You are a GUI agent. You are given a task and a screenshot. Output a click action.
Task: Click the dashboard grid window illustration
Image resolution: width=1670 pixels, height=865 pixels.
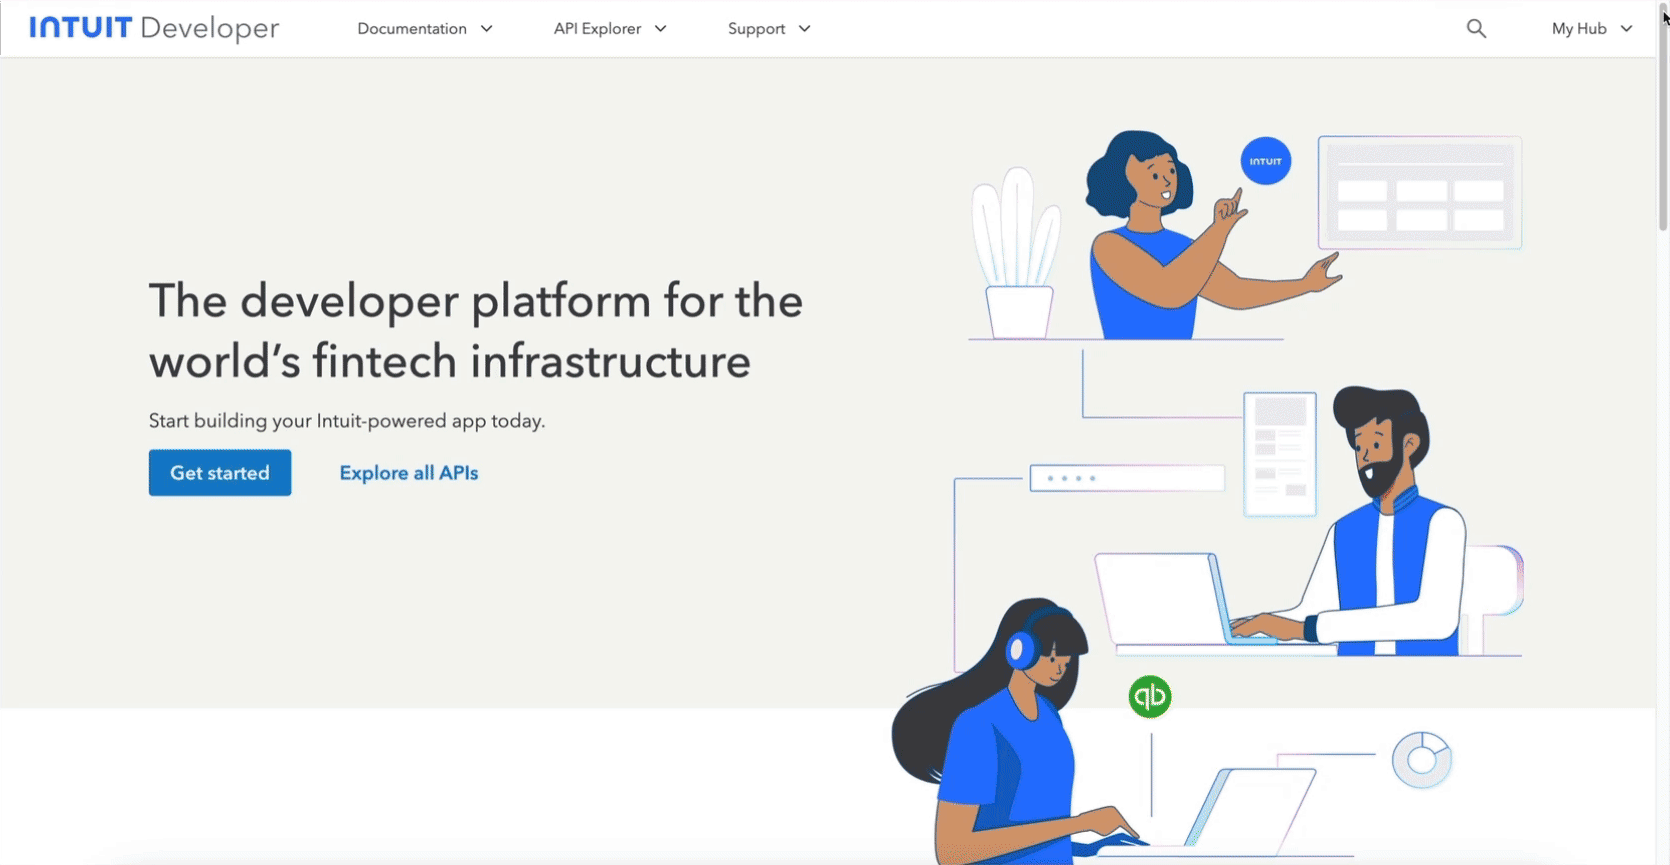click(1419, 192)
